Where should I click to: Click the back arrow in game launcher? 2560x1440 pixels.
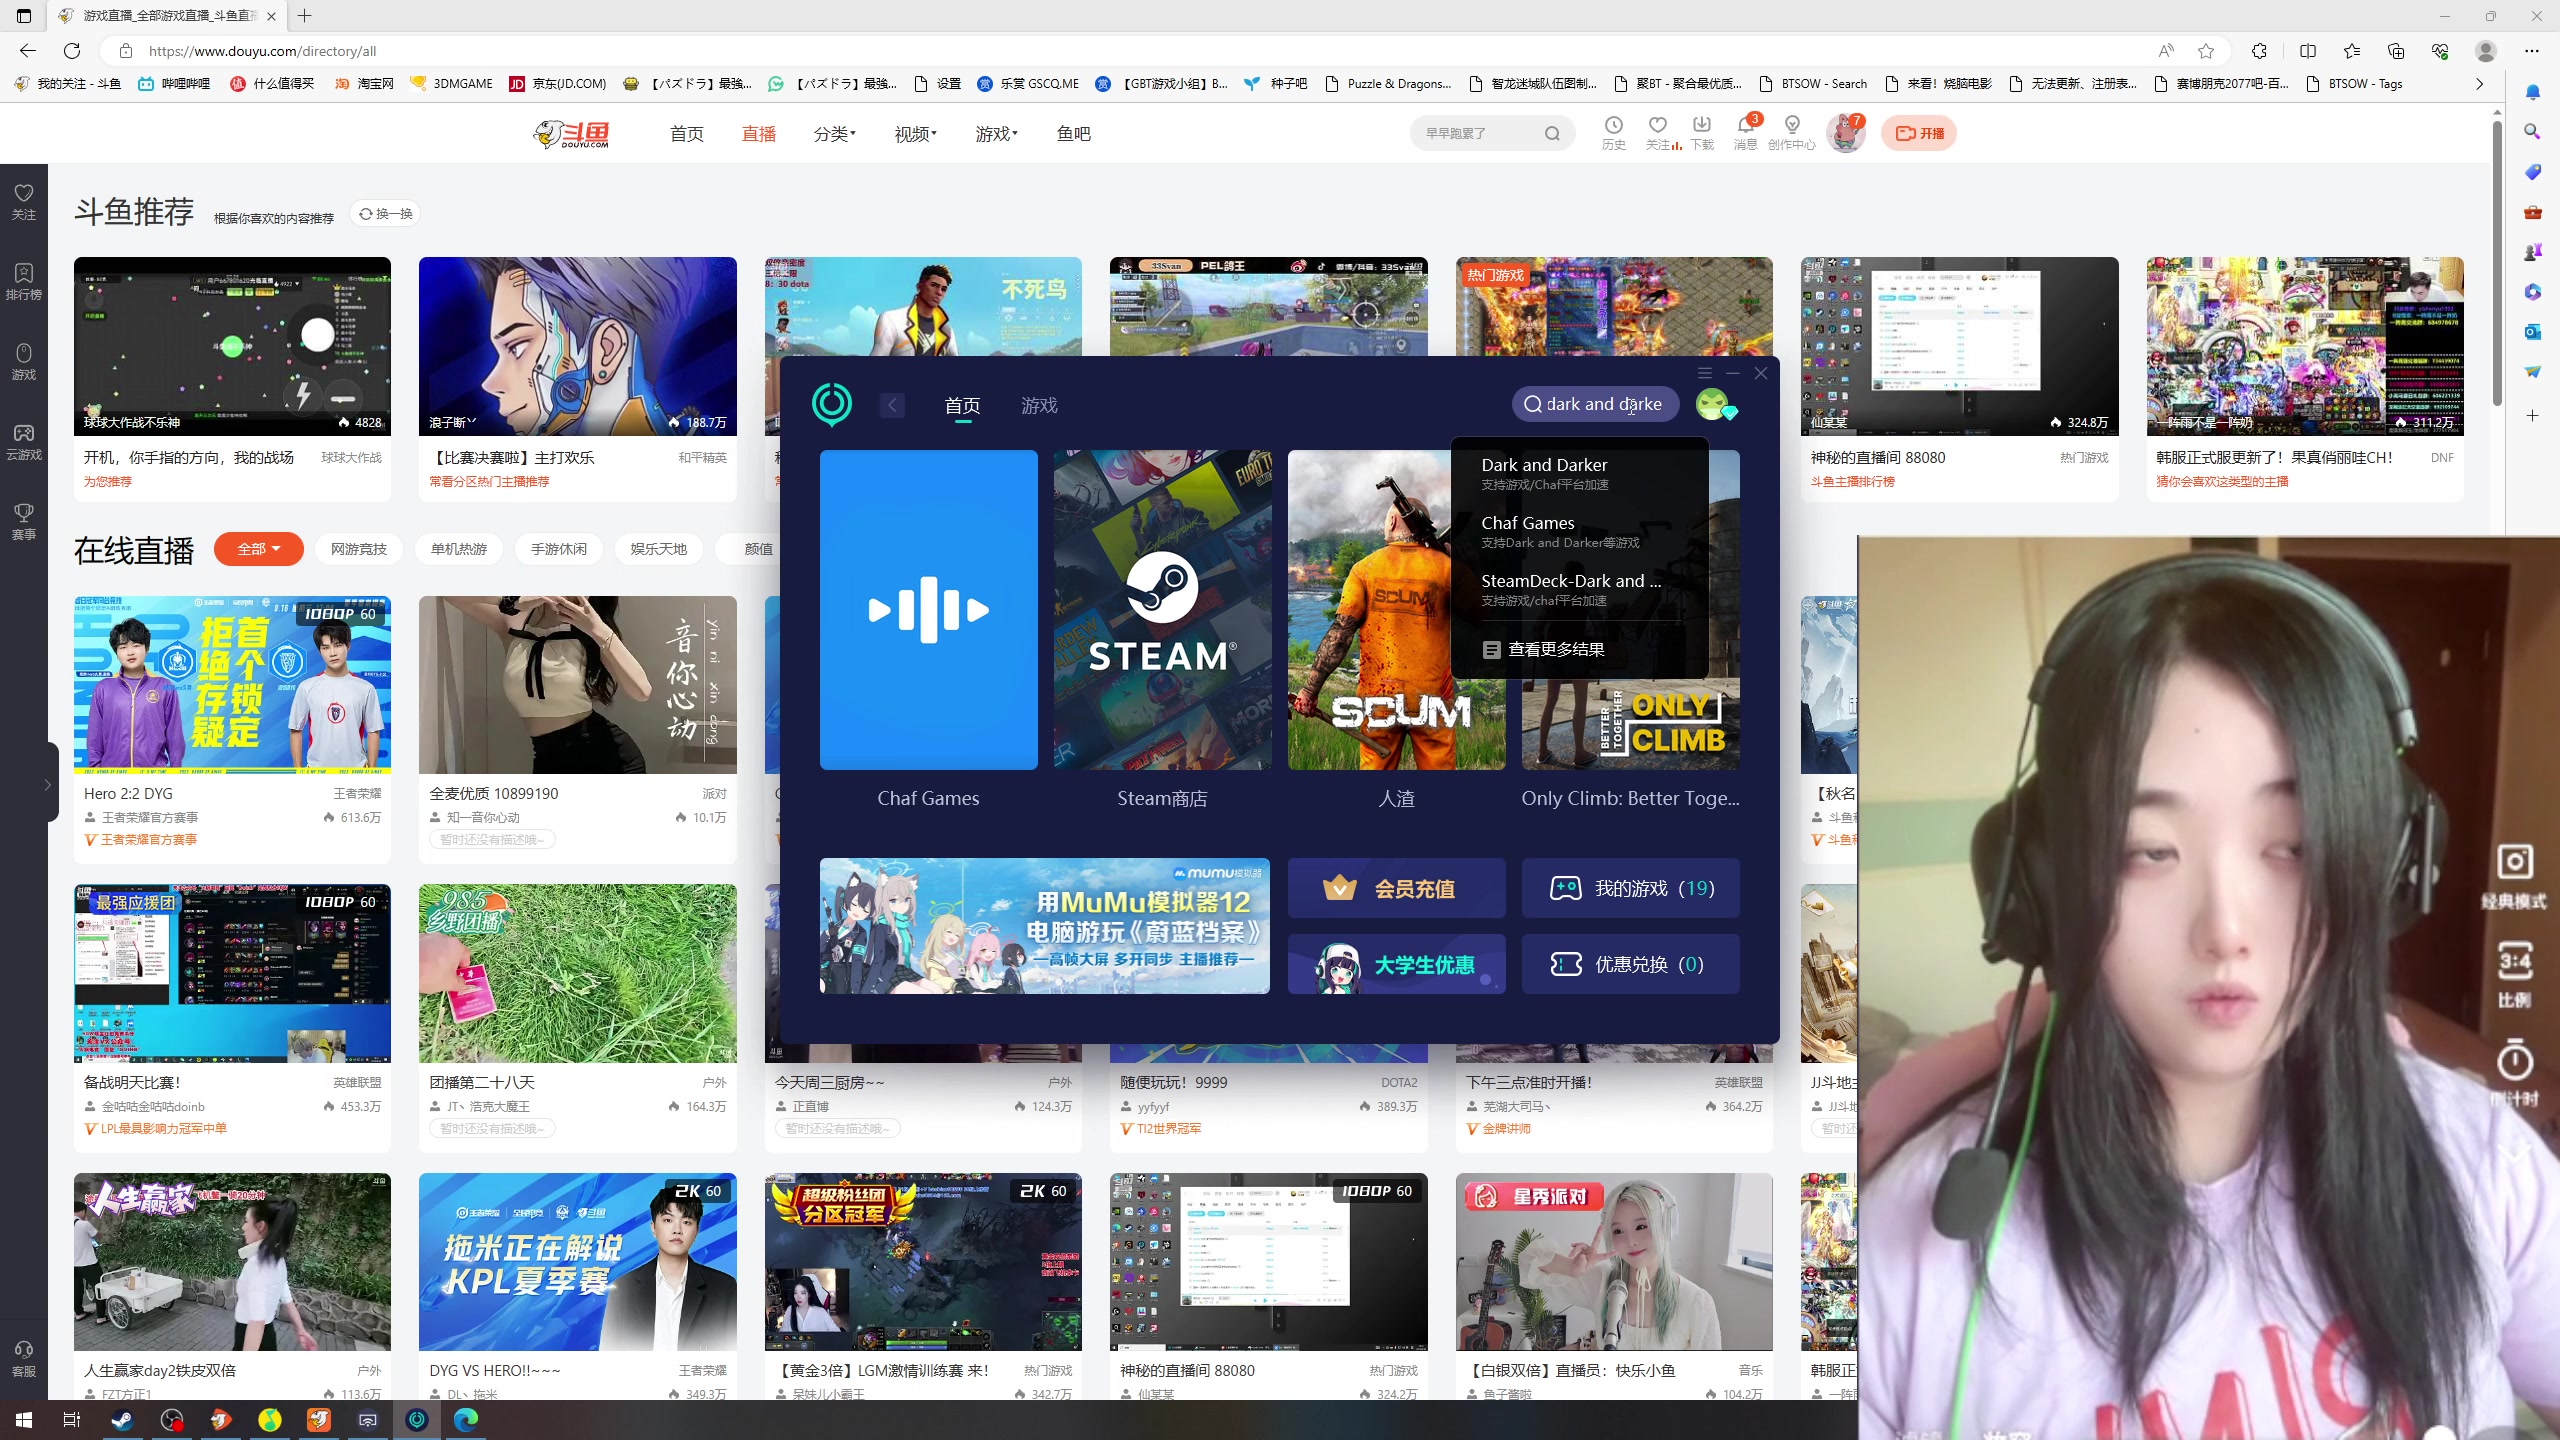tap(892, 405)
